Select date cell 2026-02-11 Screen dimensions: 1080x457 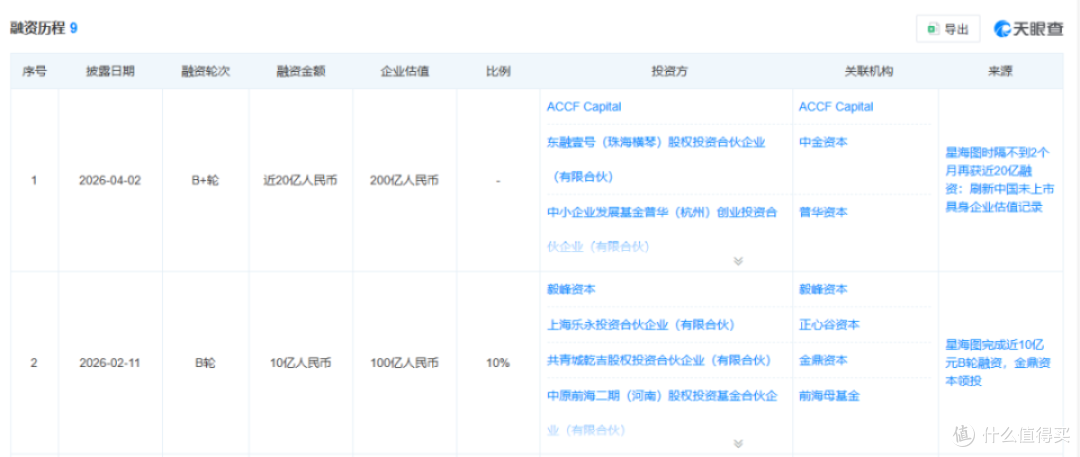click(110, 363)
